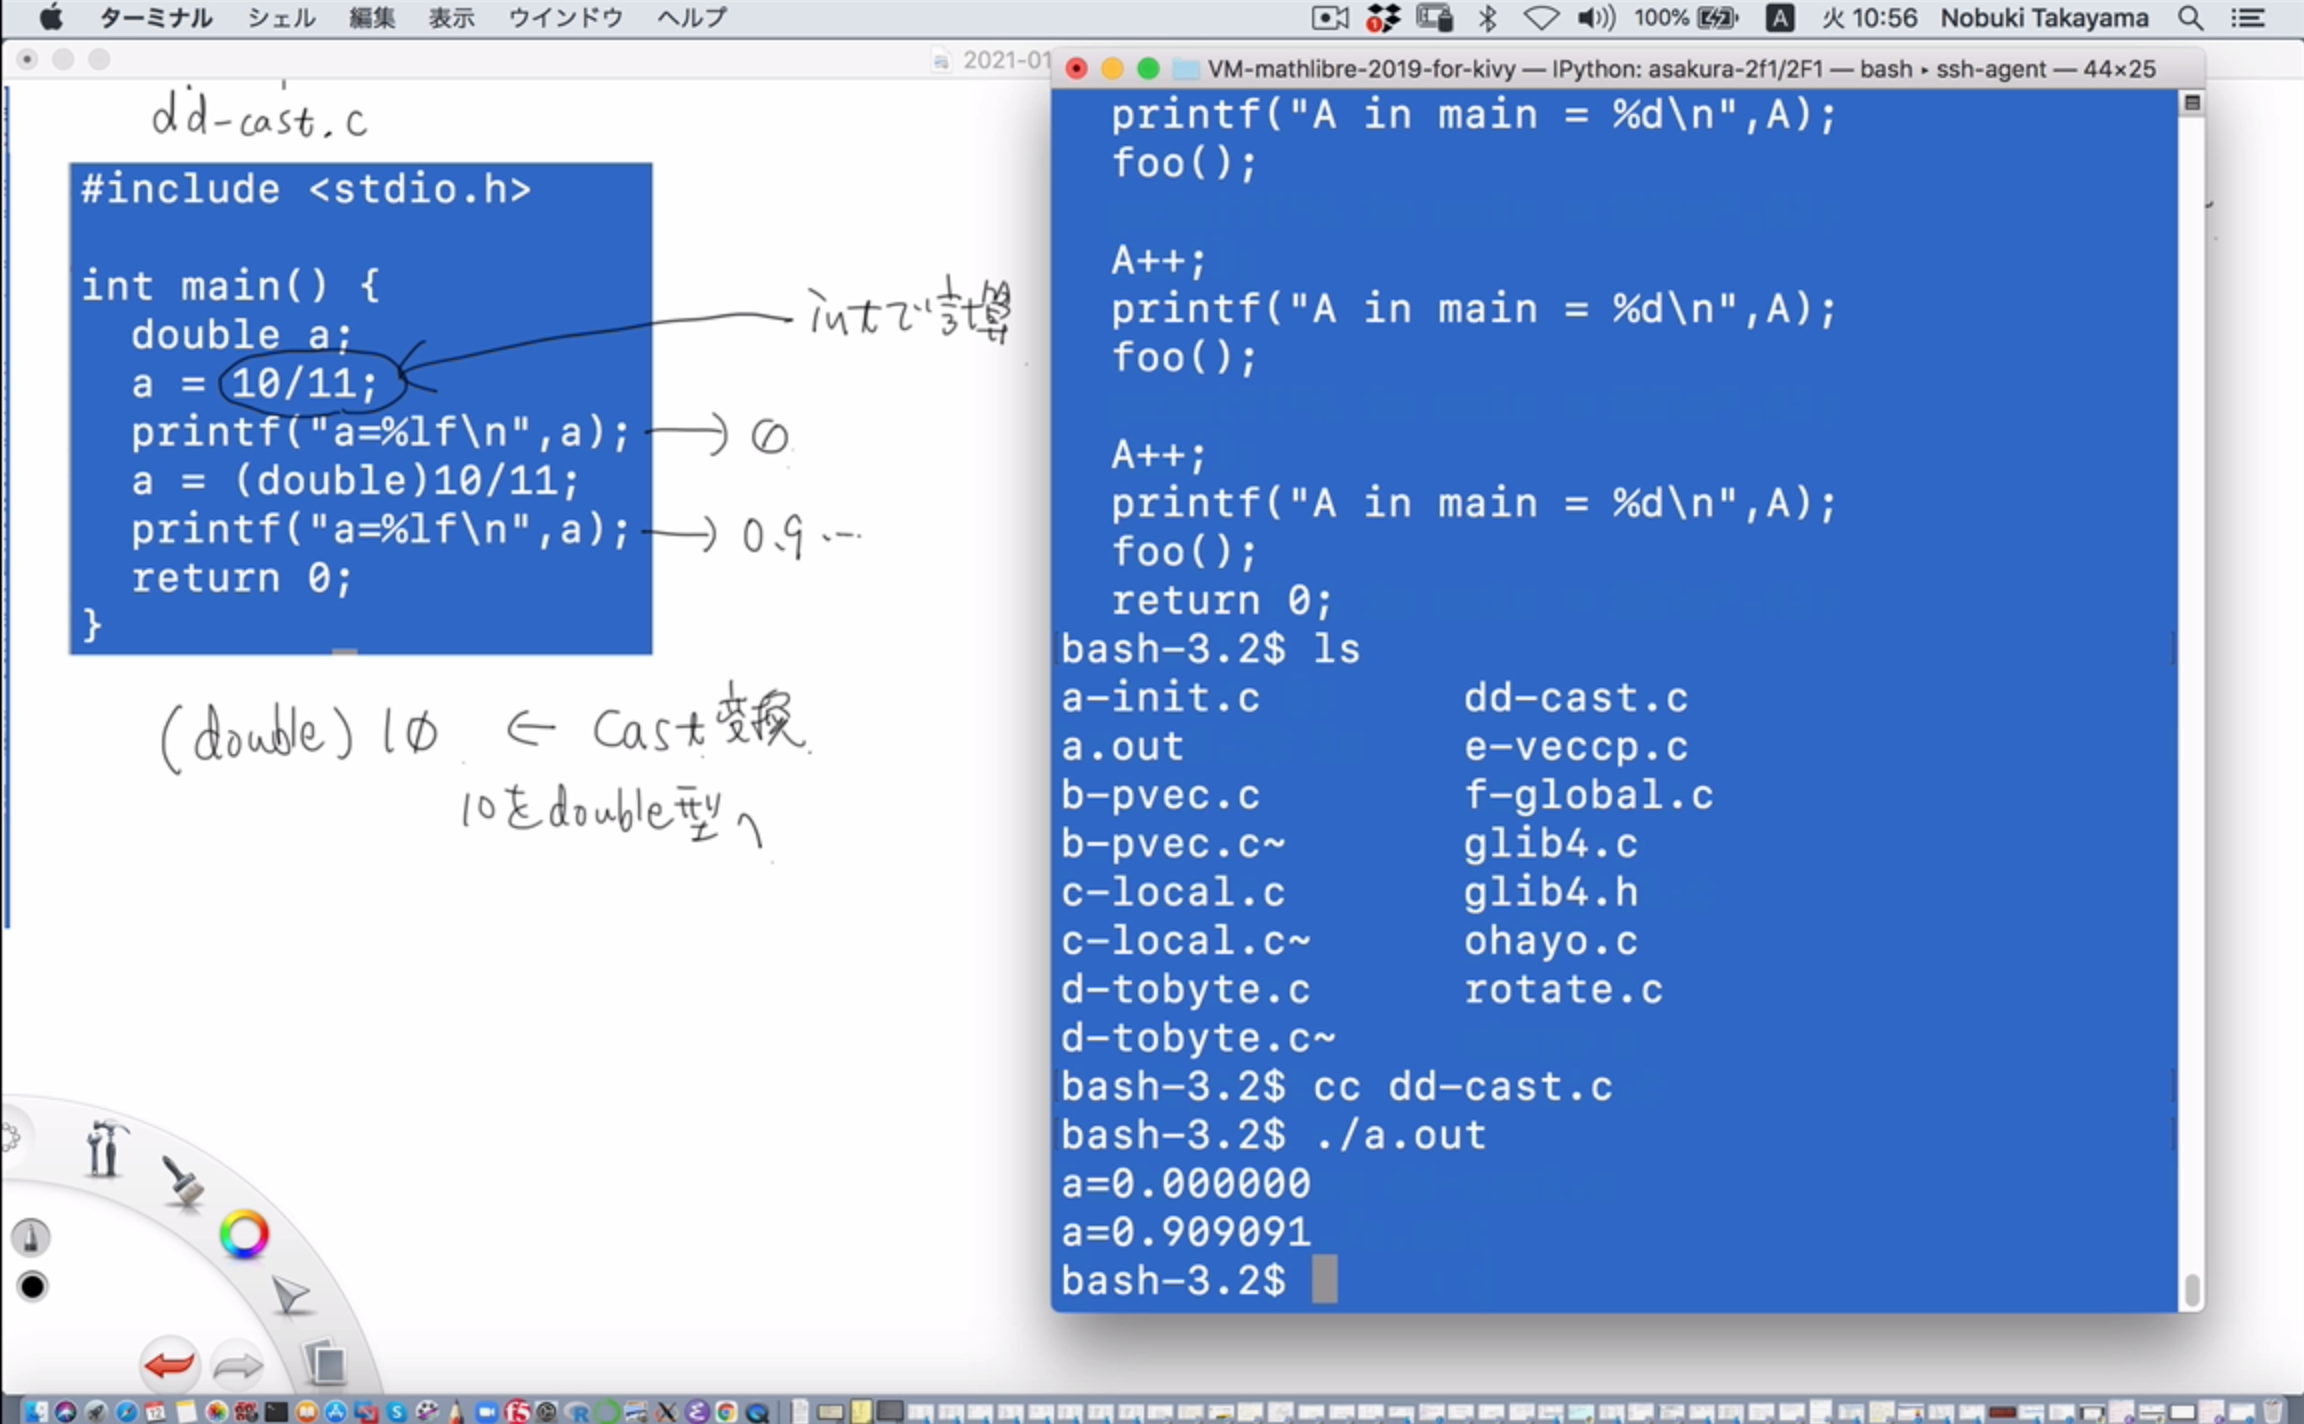Image resolution: width=2304 pixels, height=1424 pixels.
Task: Open the ウインドウ menu
Action: coord(565,17)
